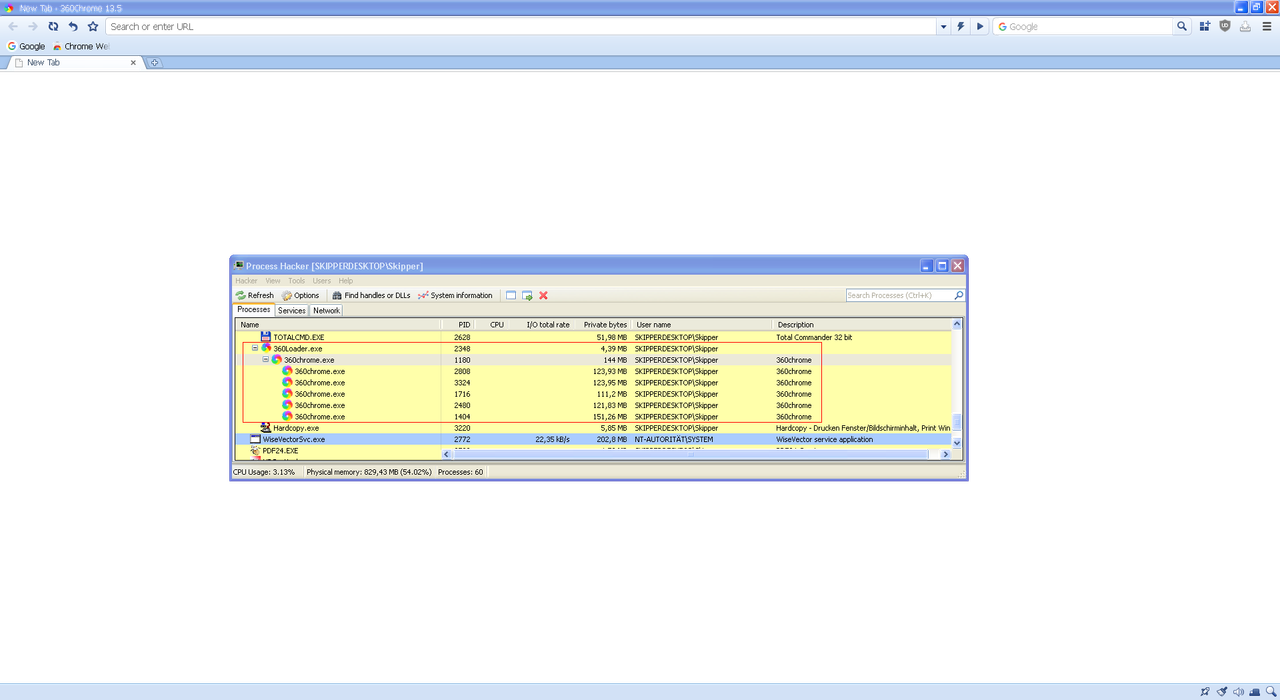The width and height of the screenshot is (1280, 700).
Task: Open the Tools menu in Process Hacker
Action: click(x=297, y=281)
